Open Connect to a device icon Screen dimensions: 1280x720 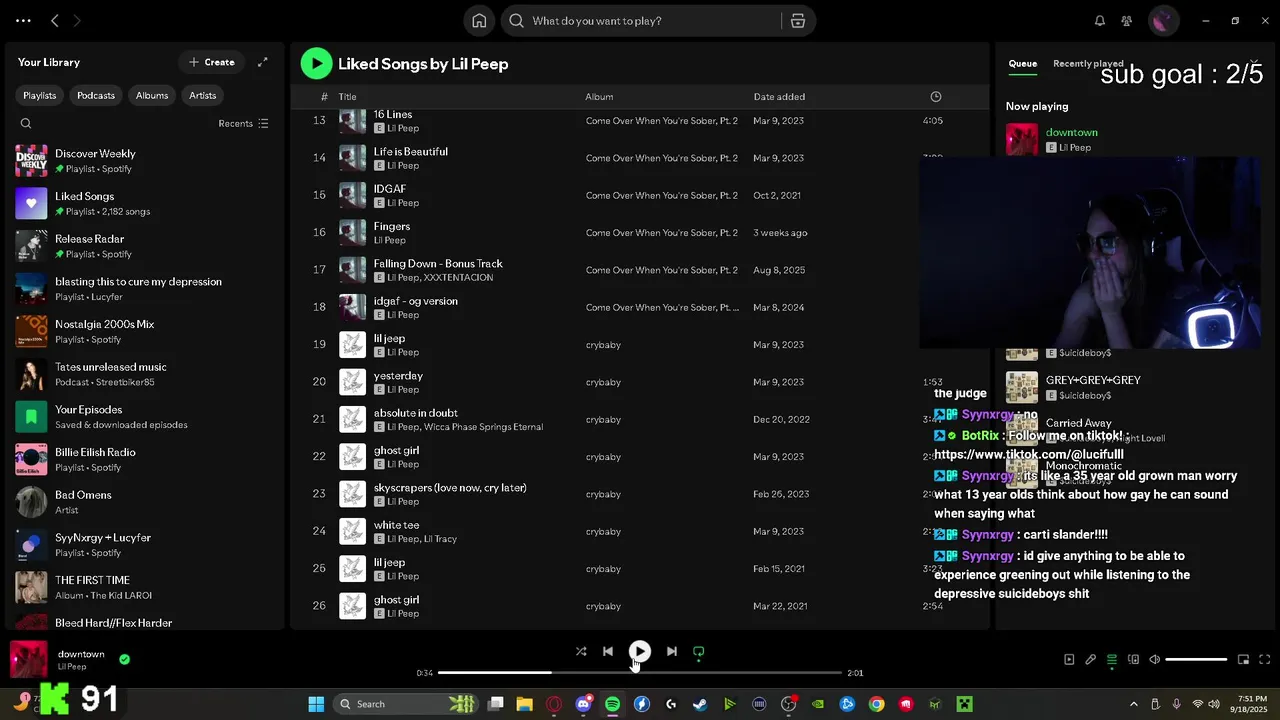(x=1133, y=659)
